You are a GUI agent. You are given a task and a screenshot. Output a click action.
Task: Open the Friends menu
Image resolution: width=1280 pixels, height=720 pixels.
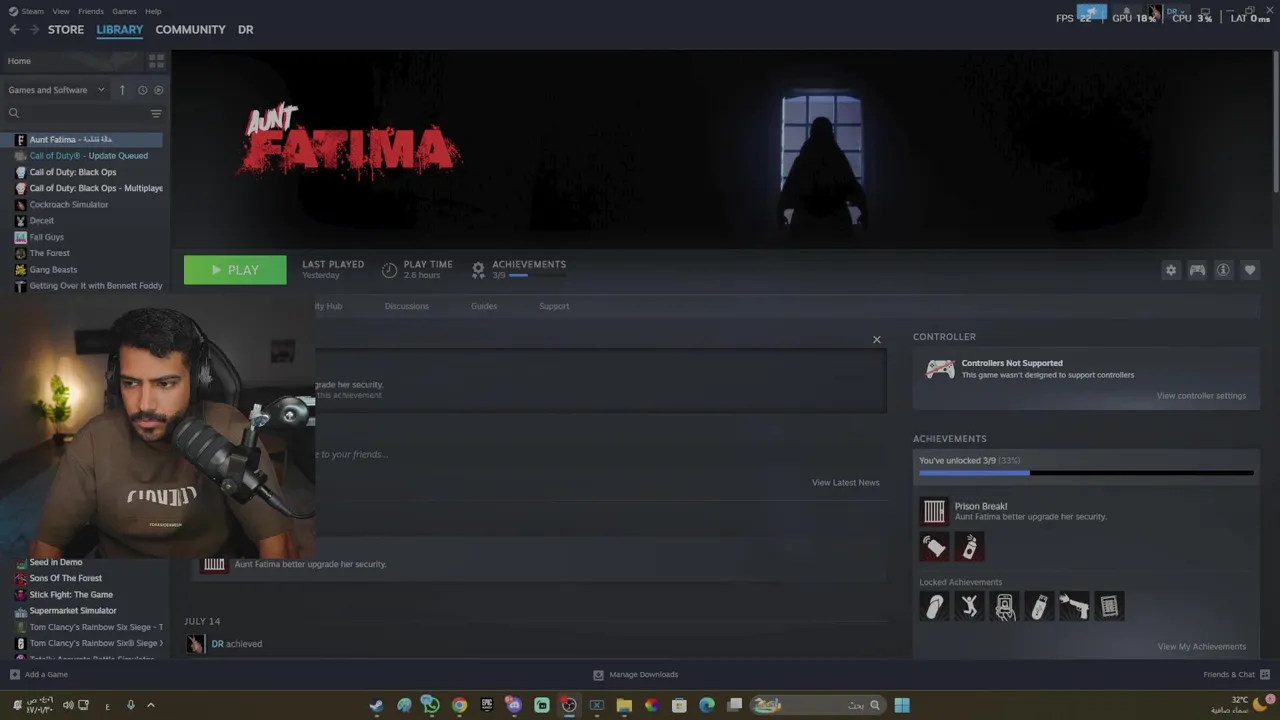tap(91, 11)
